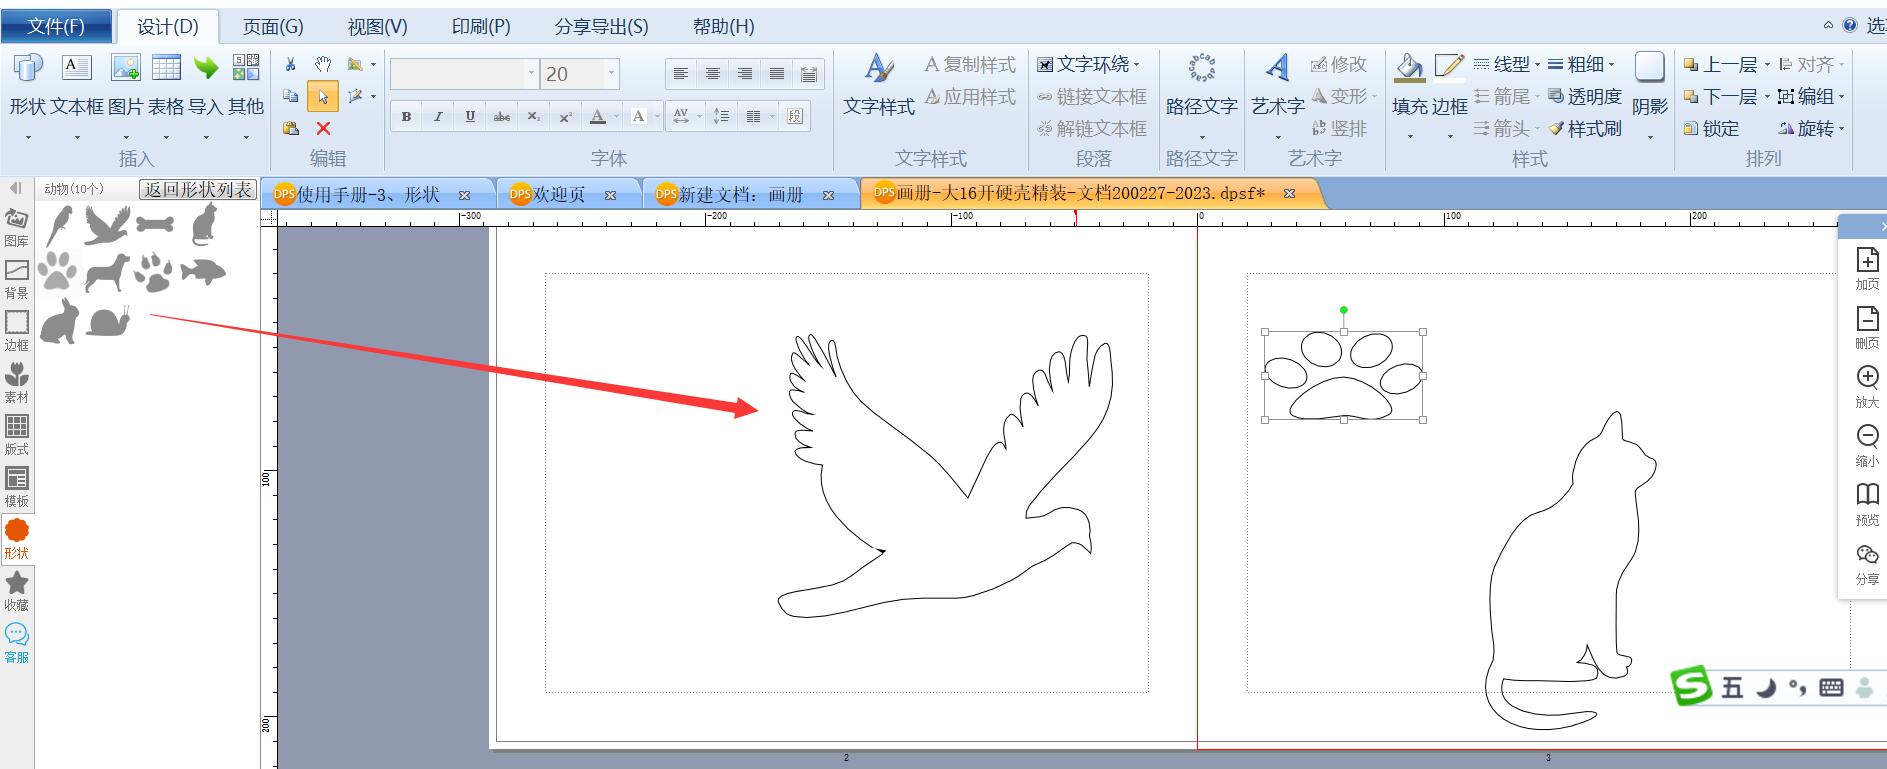
Task: Toggle bold formatting button
Action: 406,116
